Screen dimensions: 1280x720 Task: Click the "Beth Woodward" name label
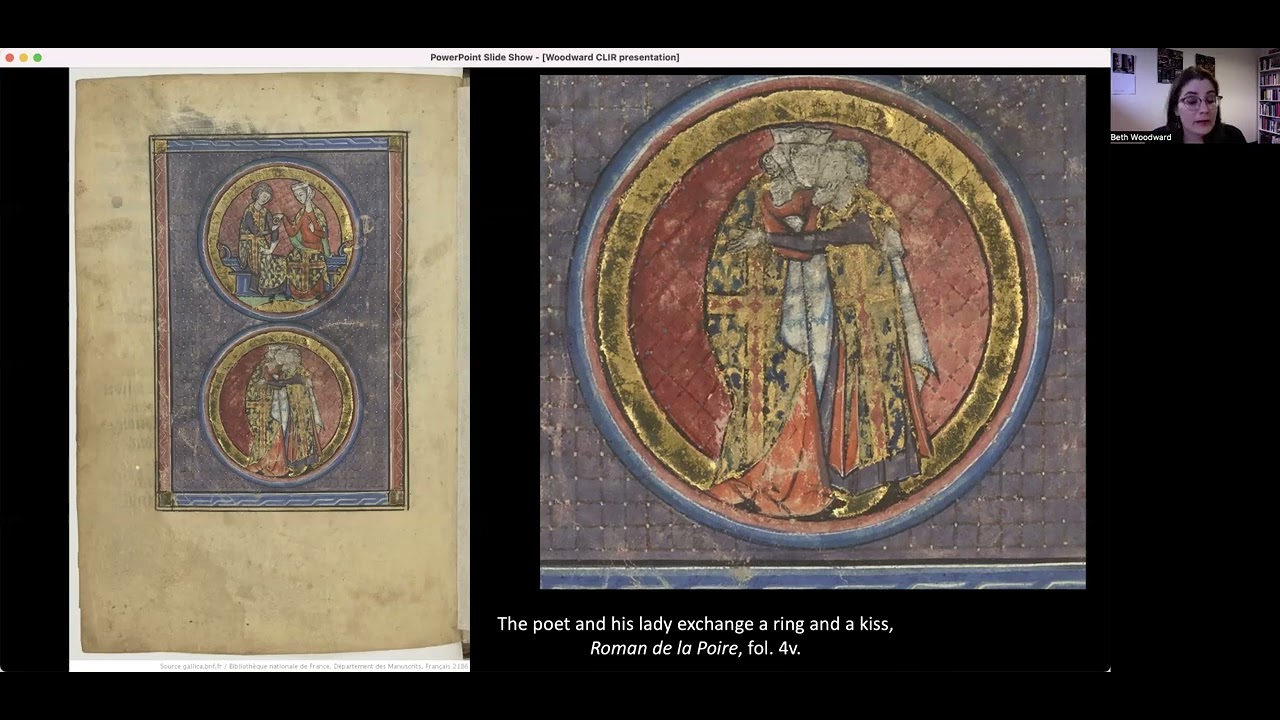1141,137
